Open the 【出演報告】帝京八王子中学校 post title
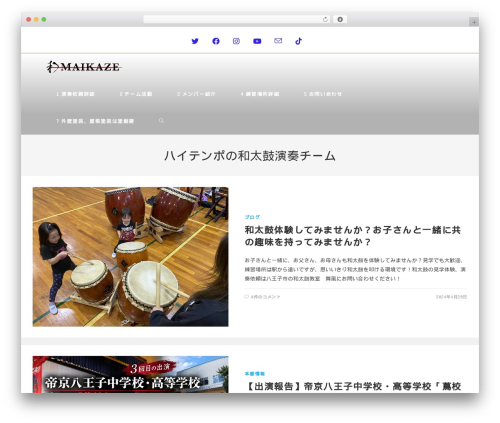The width and height of the screenshot is (500, 423). [353, 386]
